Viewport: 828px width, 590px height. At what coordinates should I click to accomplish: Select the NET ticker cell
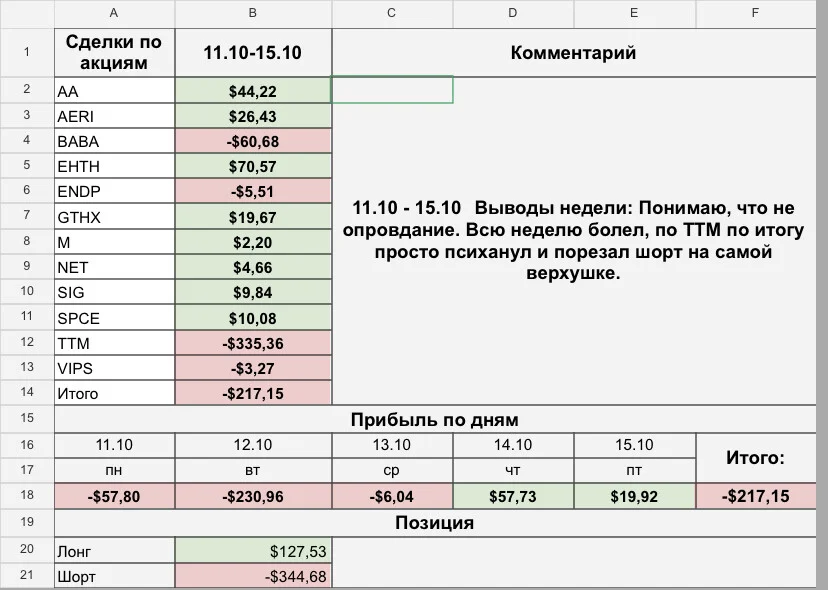pos(114,267)
